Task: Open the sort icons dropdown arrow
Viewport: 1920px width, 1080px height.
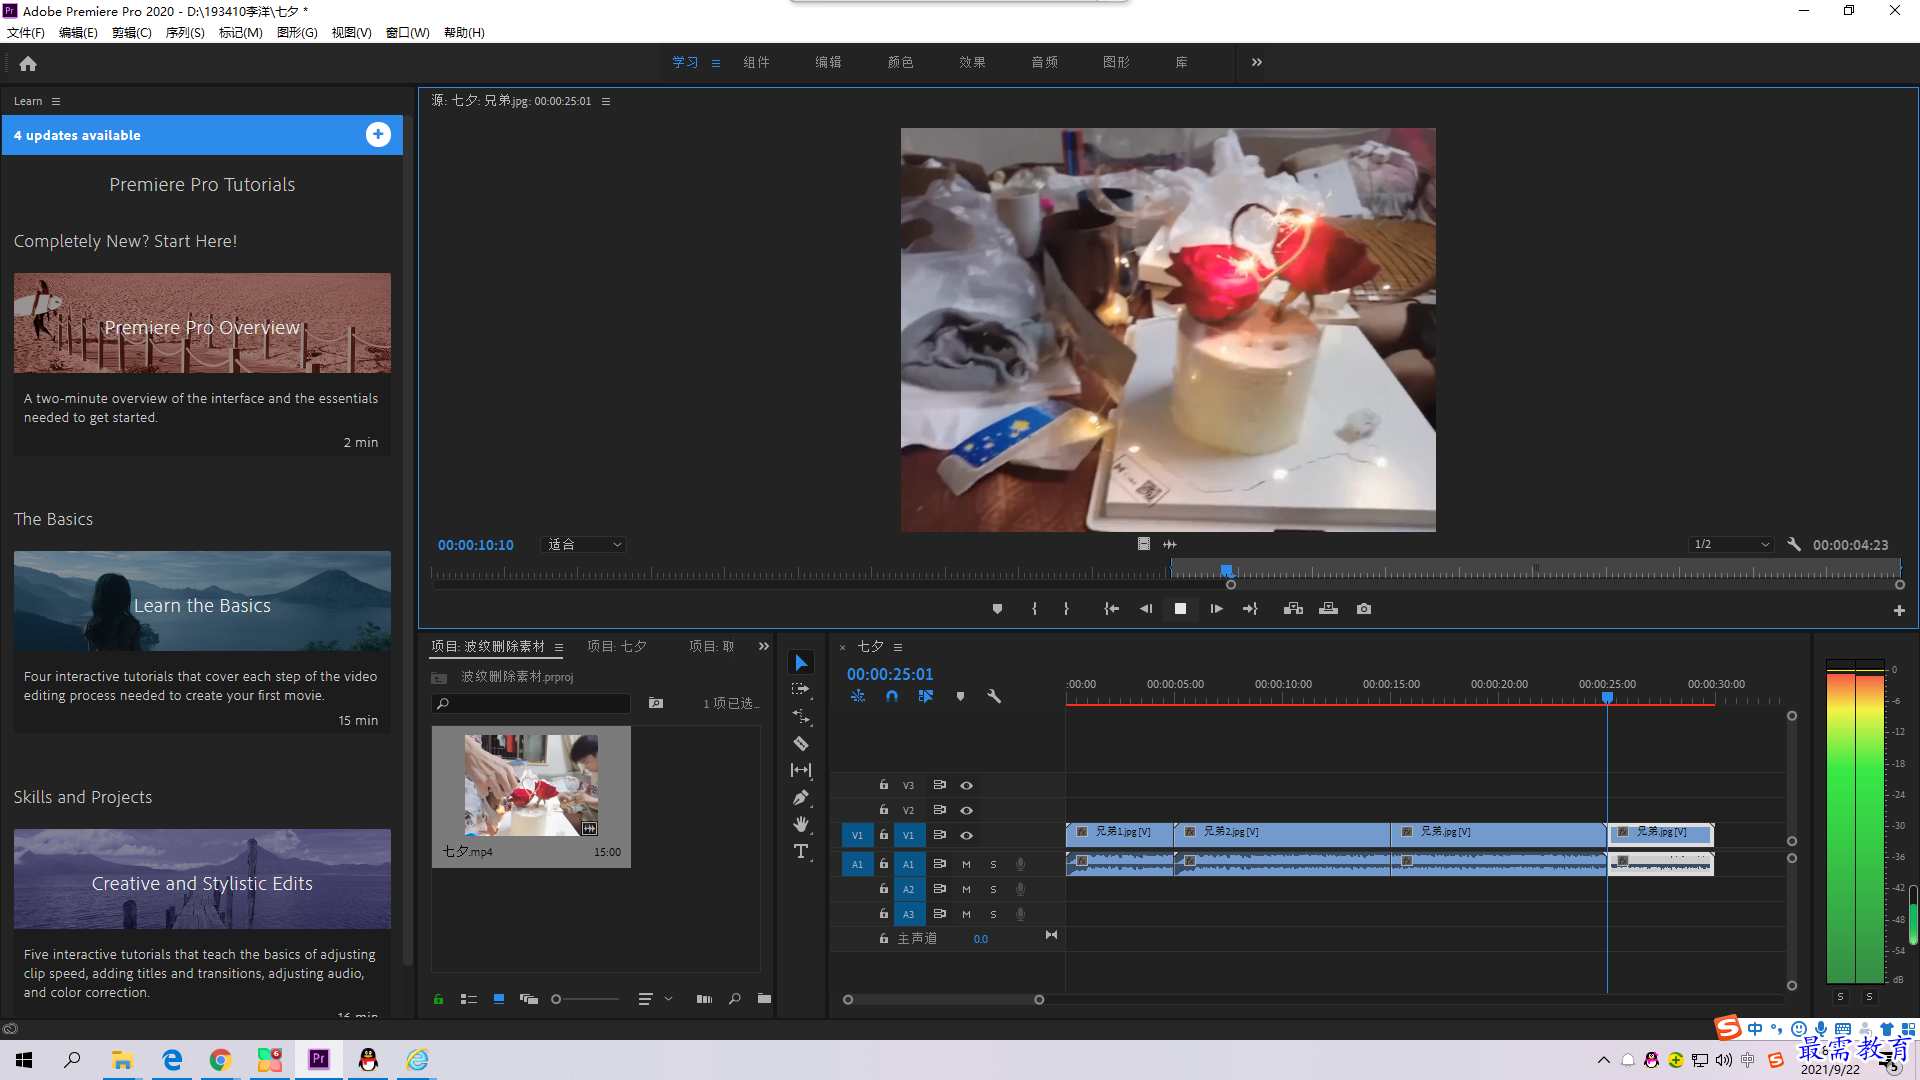Action: [668, 999]
